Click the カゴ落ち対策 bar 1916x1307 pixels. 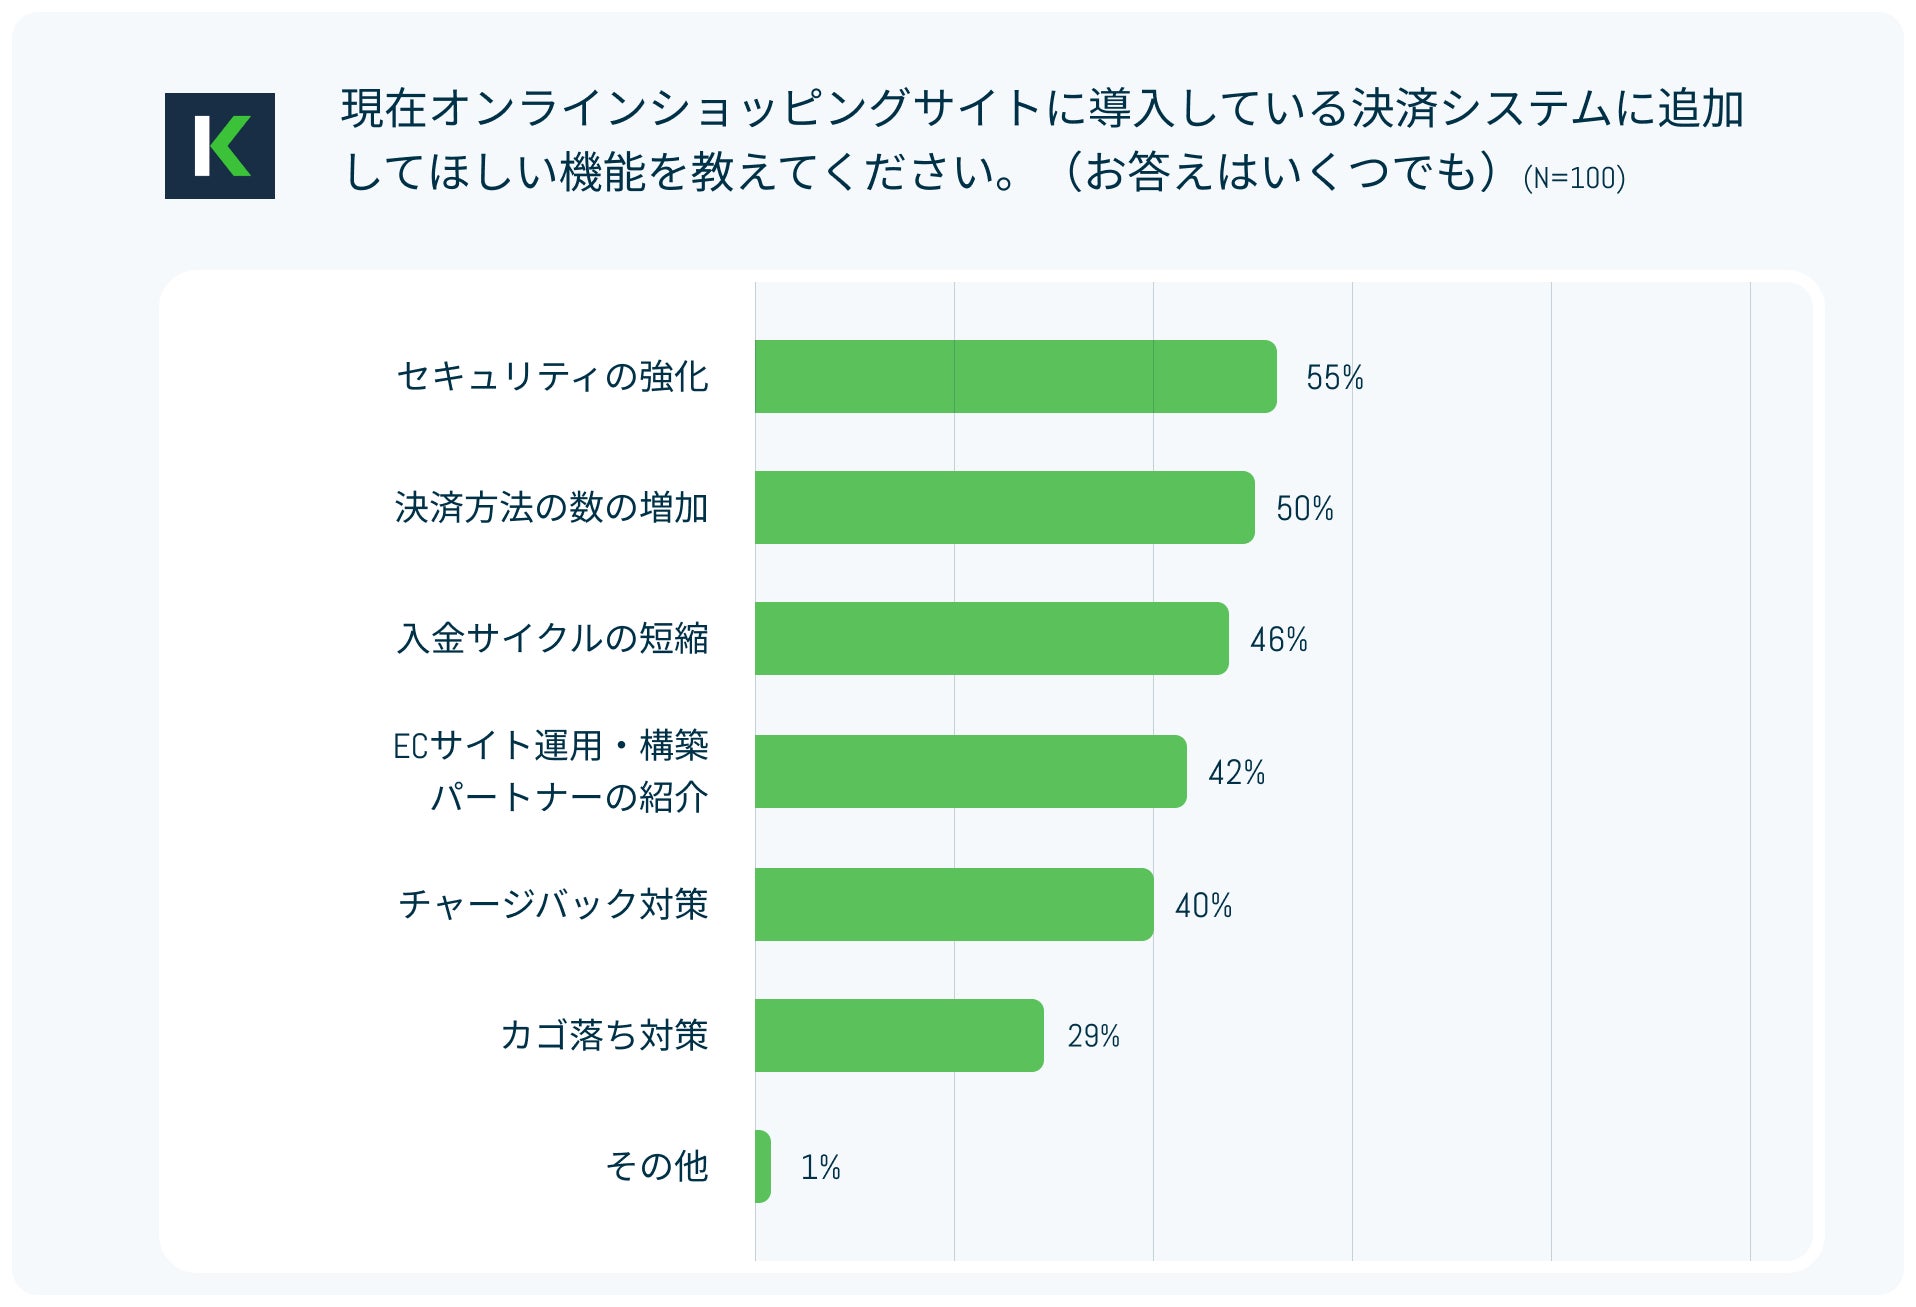(x=898, y=1035)
